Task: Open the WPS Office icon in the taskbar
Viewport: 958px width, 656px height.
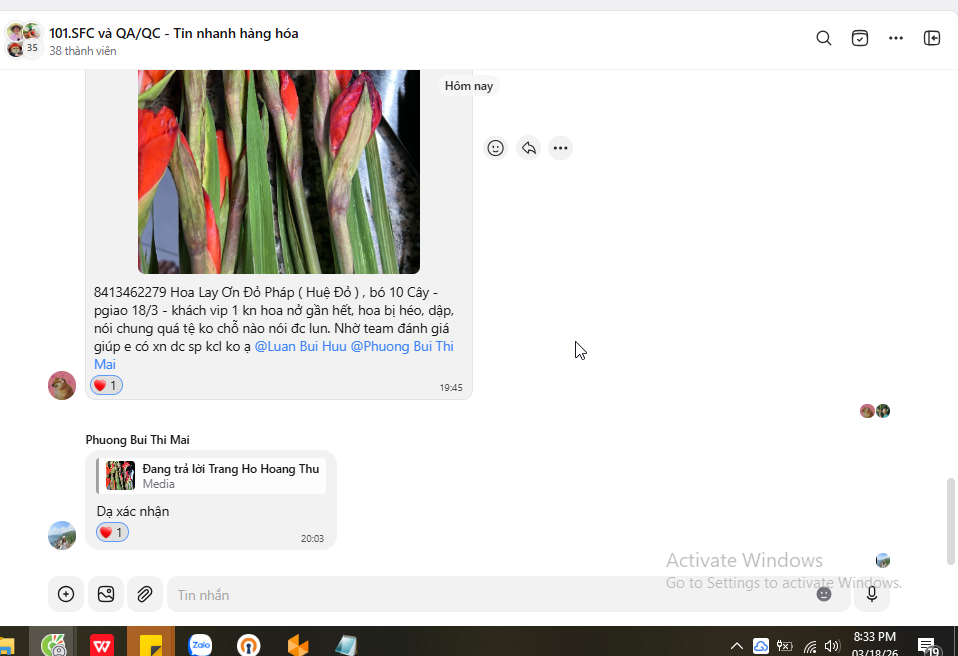Action: tap(102, 645)
